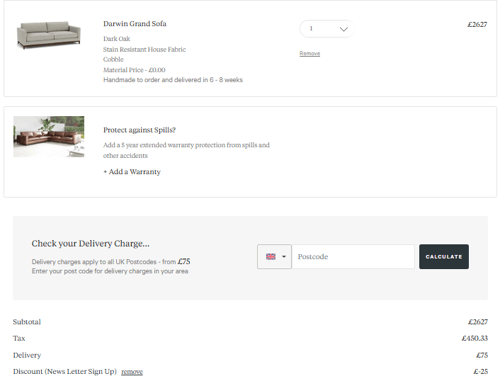Viewport: 500px width, 381px height.
Task: Click 'Stain Resistant House Fabric' text
Action: [144, 49]
